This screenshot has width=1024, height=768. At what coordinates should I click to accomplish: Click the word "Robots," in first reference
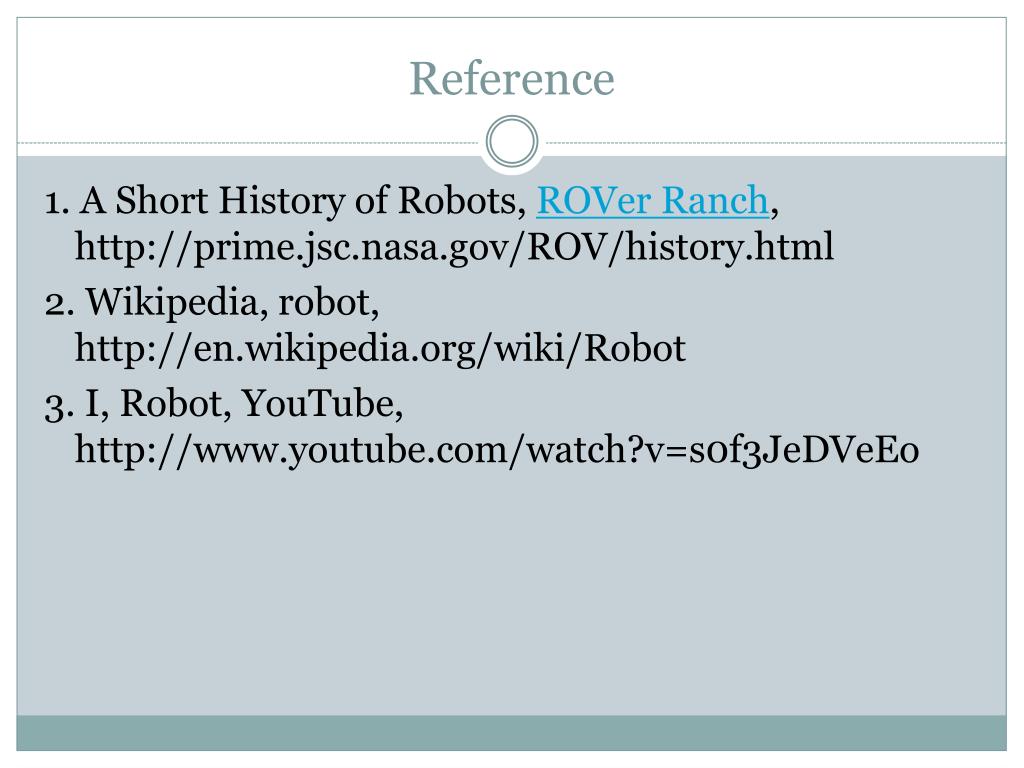click(462, 200)
